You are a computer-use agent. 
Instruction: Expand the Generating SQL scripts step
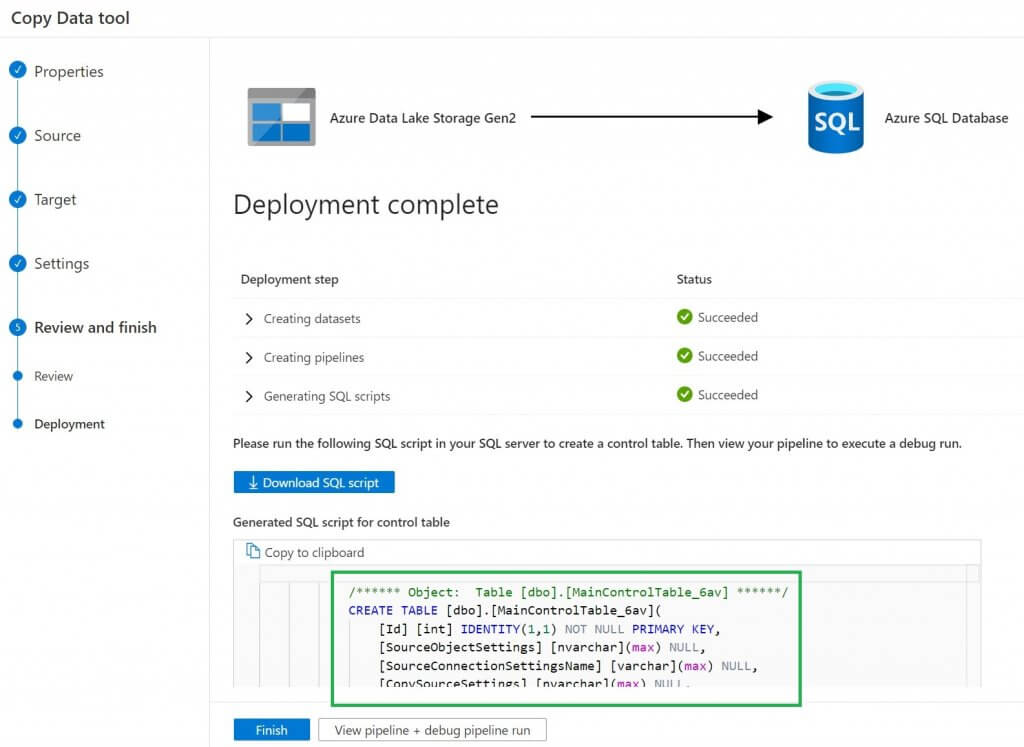coord(249,396)
